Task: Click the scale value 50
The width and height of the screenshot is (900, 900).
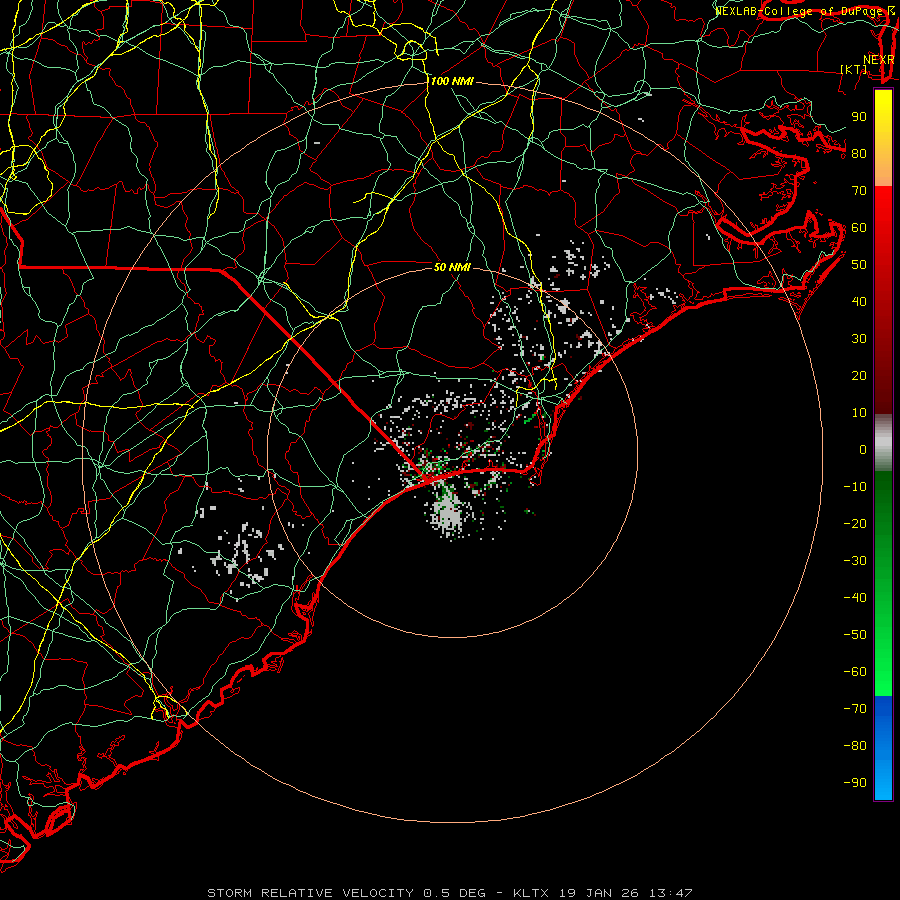Action: click(x=859, y=265)
